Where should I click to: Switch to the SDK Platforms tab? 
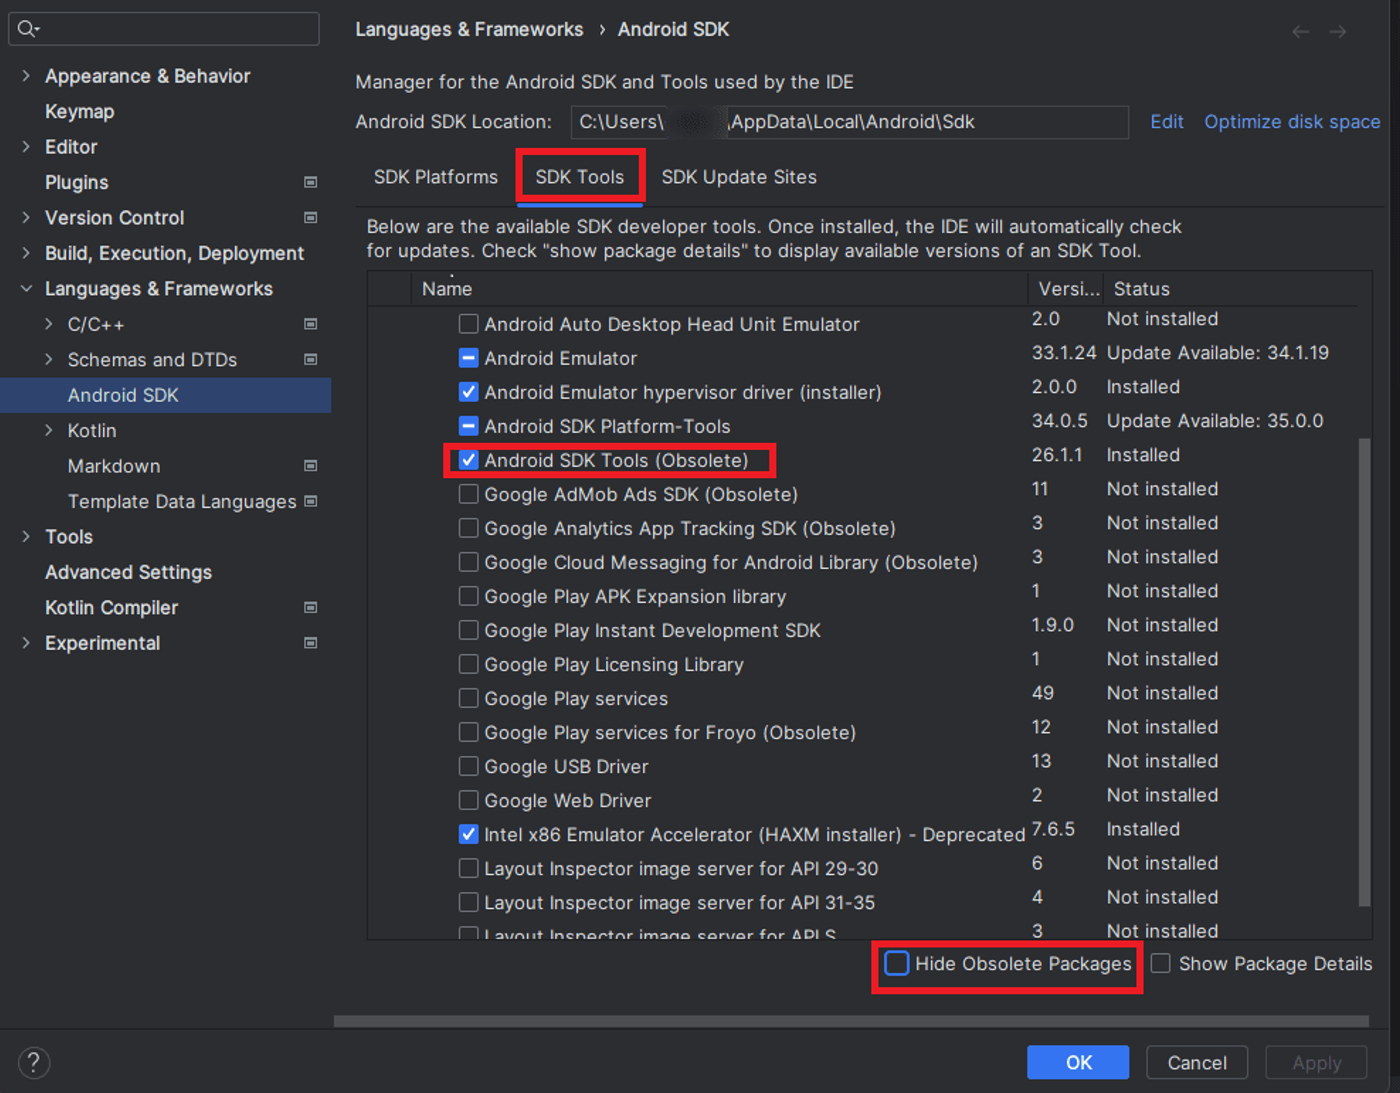point(436,177)
